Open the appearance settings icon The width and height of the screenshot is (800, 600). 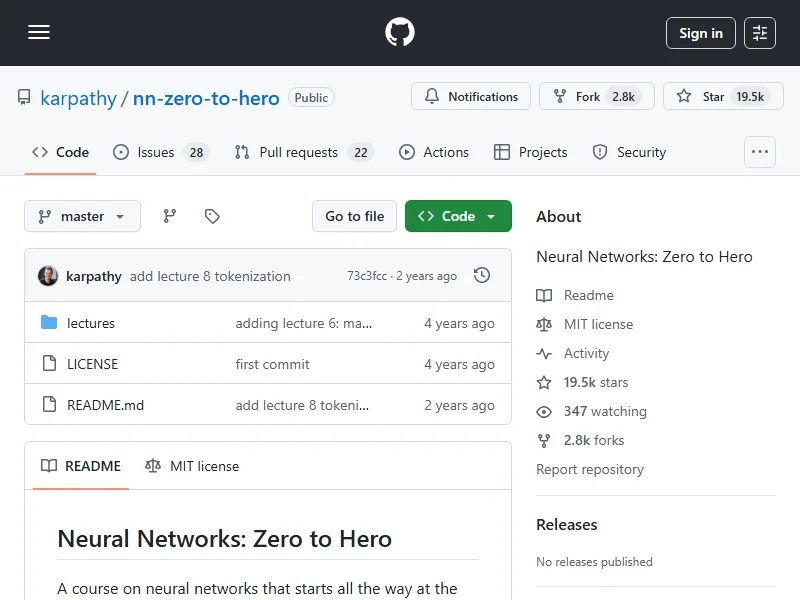pyautogui.click(x=760, y=33)
